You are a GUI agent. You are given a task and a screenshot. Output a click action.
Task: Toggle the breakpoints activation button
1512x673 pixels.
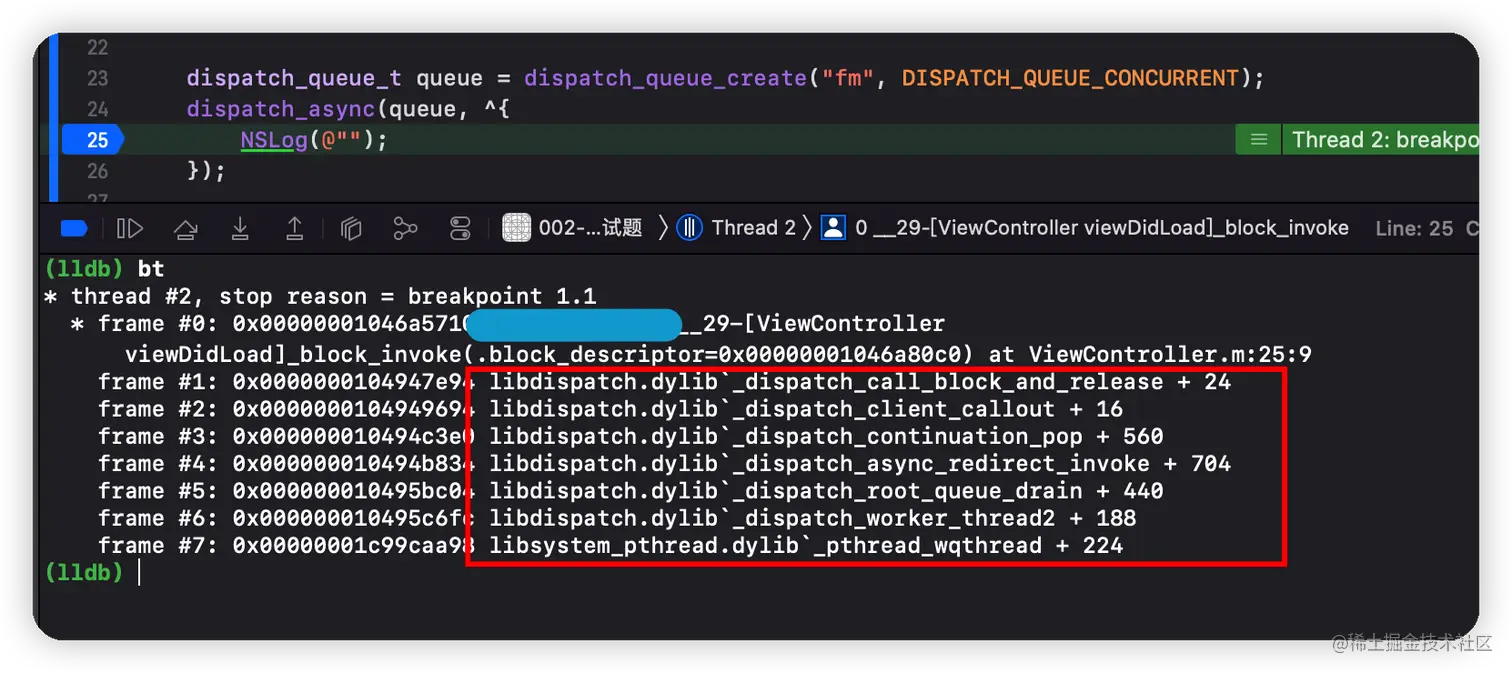pos(75,229)
